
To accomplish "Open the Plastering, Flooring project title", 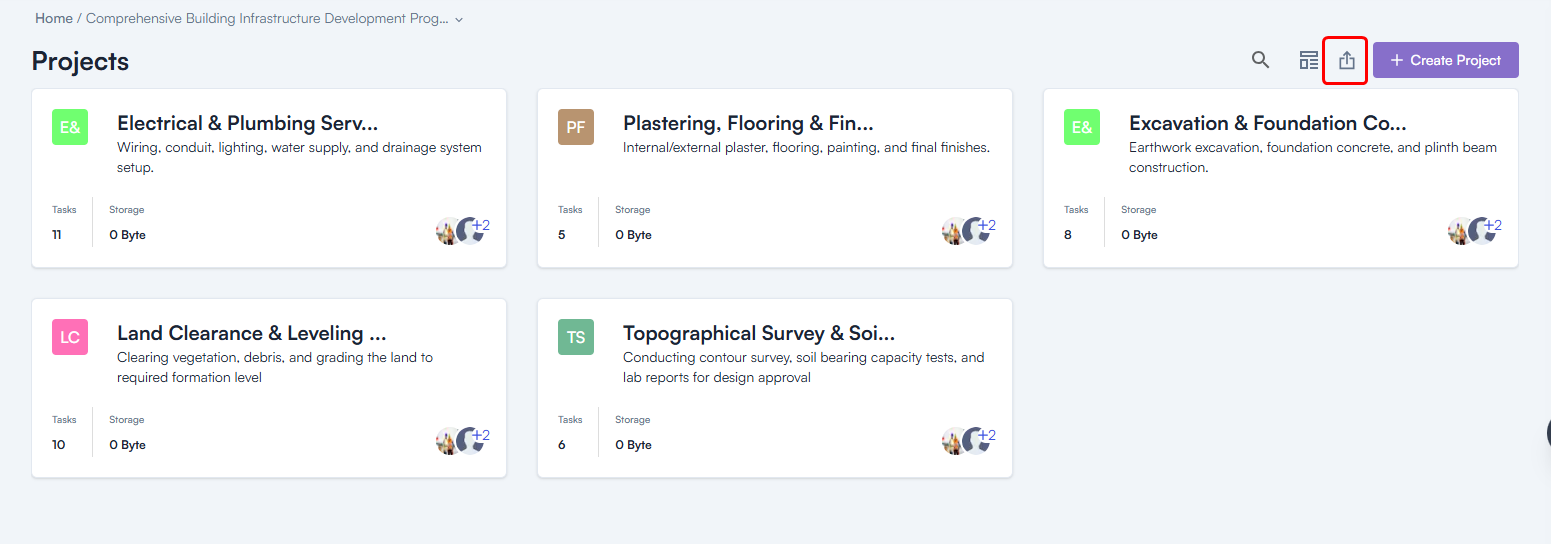I will point(748,123).
